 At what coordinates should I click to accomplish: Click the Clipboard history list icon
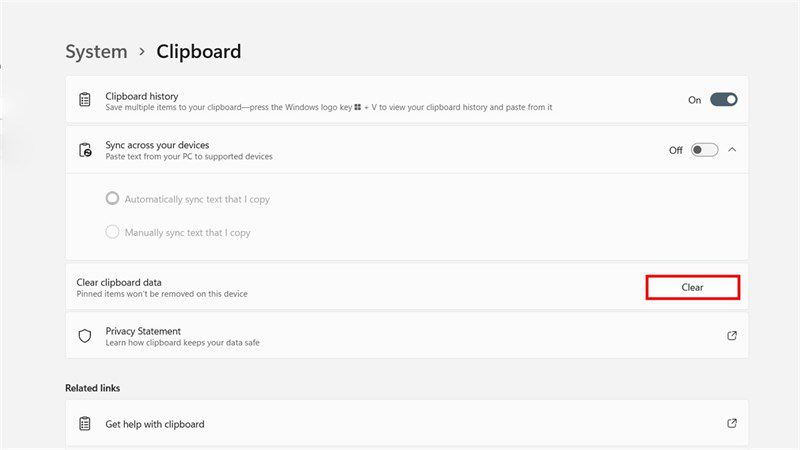point(85,99)
